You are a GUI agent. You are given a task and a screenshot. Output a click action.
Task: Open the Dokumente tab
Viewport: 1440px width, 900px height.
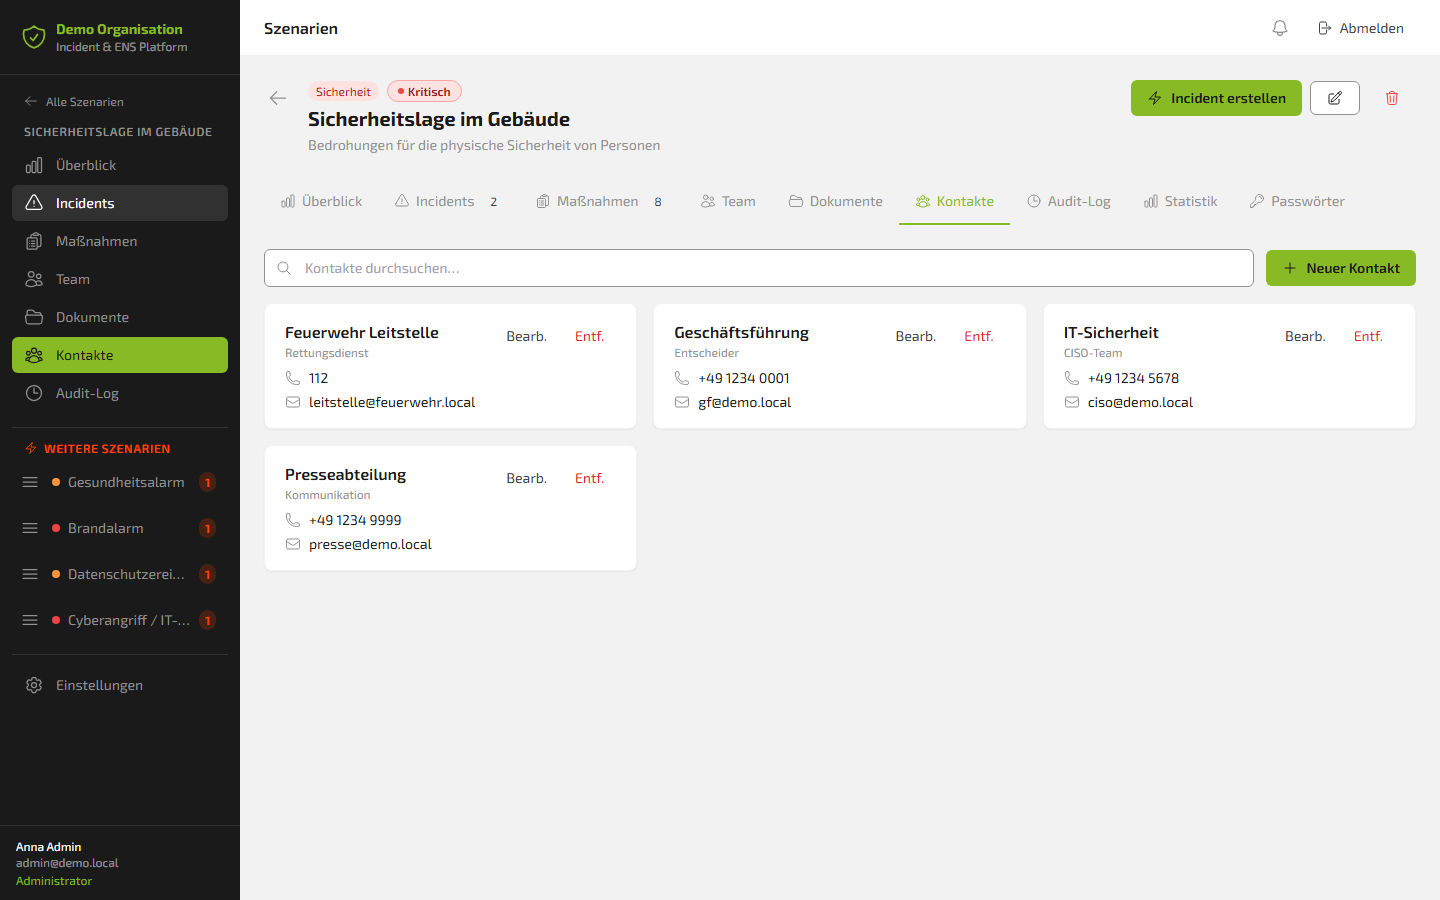[836, 201]
